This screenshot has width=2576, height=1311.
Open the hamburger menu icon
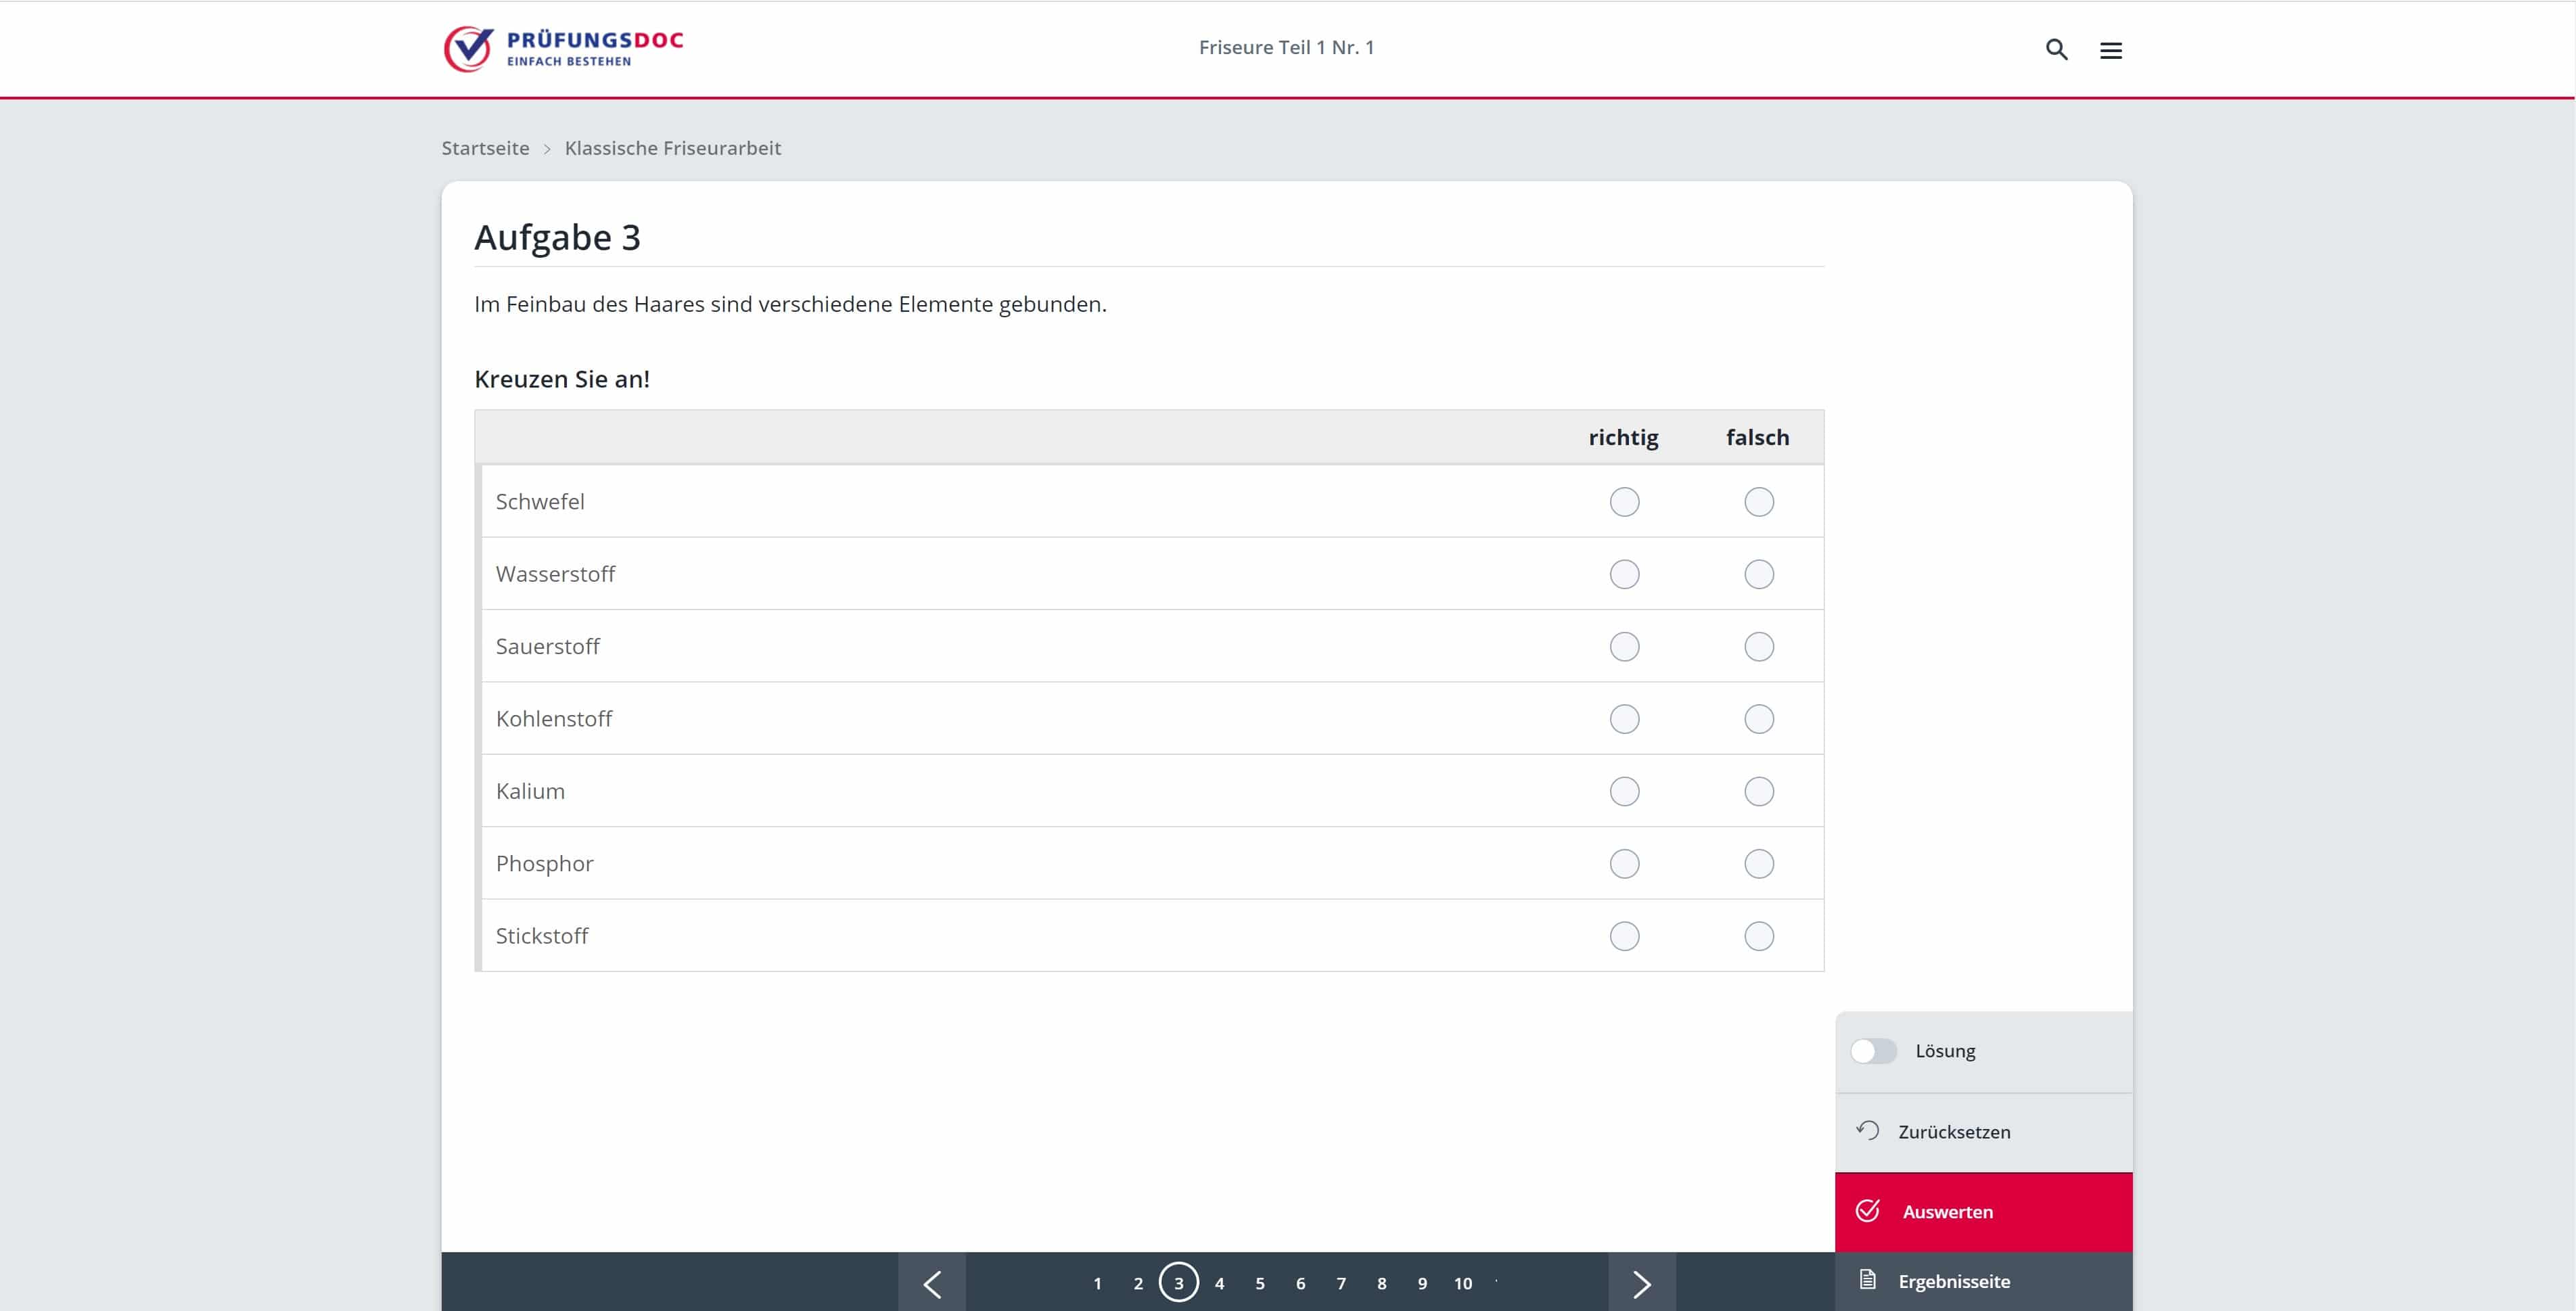2110,50
